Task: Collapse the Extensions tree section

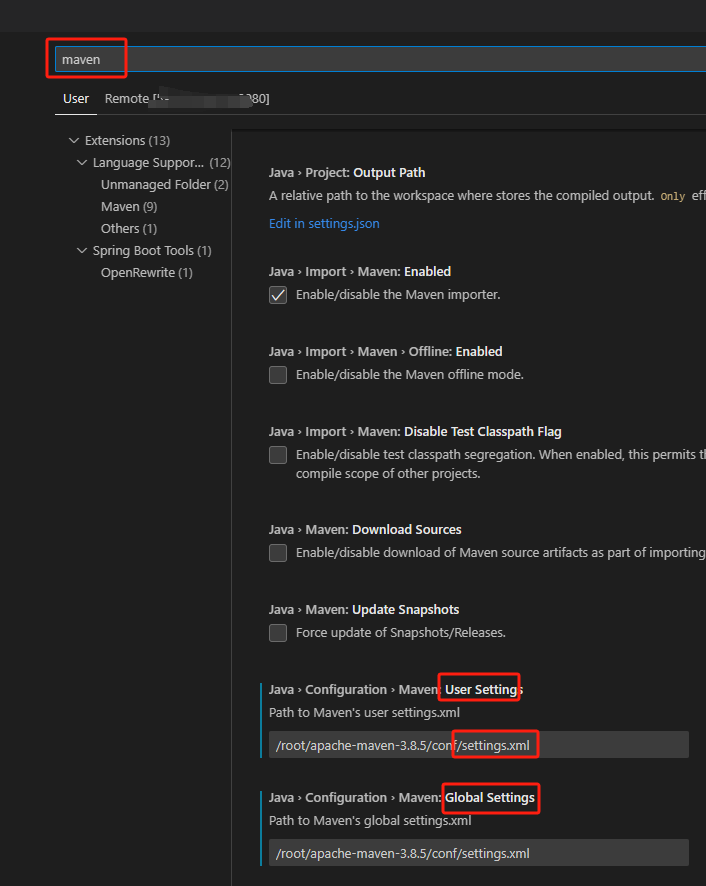Action: click(x=75, y=140)
